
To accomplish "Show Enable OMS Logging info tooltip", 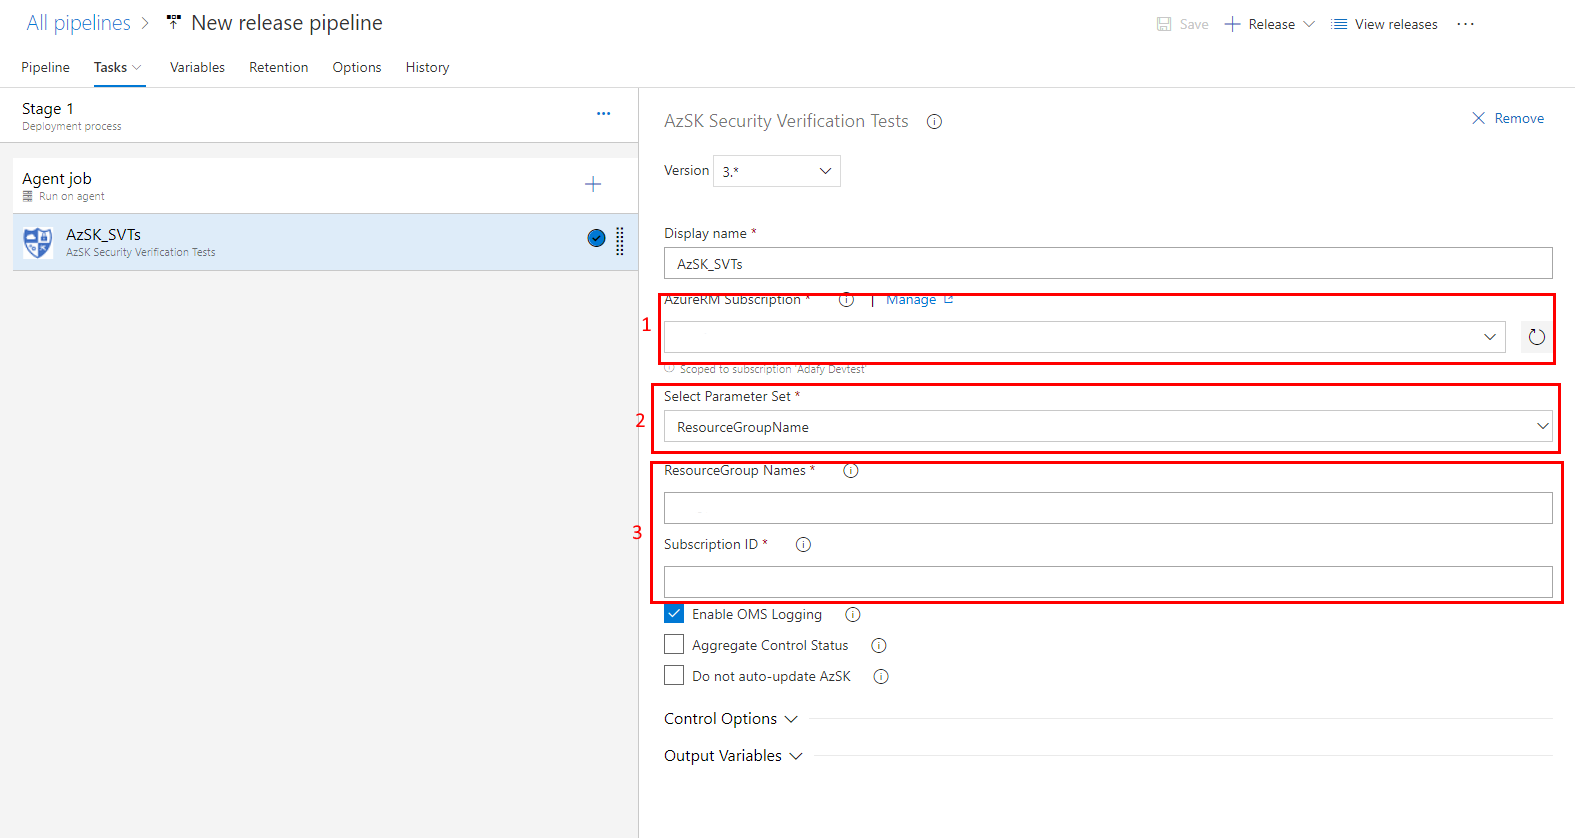I will tap(853, 615).
